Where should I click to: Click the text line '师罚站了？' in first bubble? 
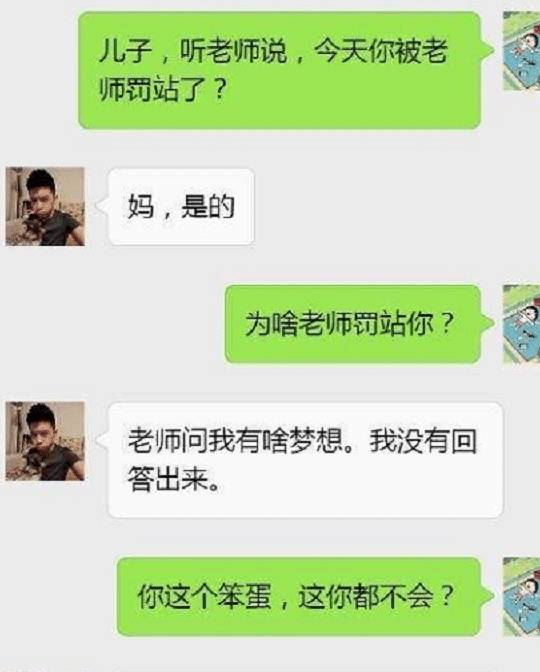tap(162, 89)
